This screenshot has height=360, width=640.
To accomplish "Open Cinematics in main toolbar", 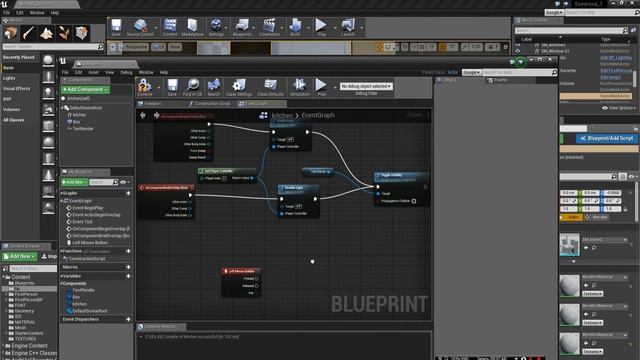I will pos(269,27).
